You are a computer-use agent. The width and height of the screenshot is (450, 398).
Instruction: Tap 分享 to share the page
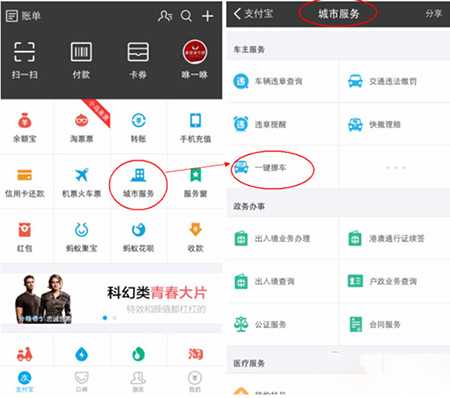click(434, 14)
